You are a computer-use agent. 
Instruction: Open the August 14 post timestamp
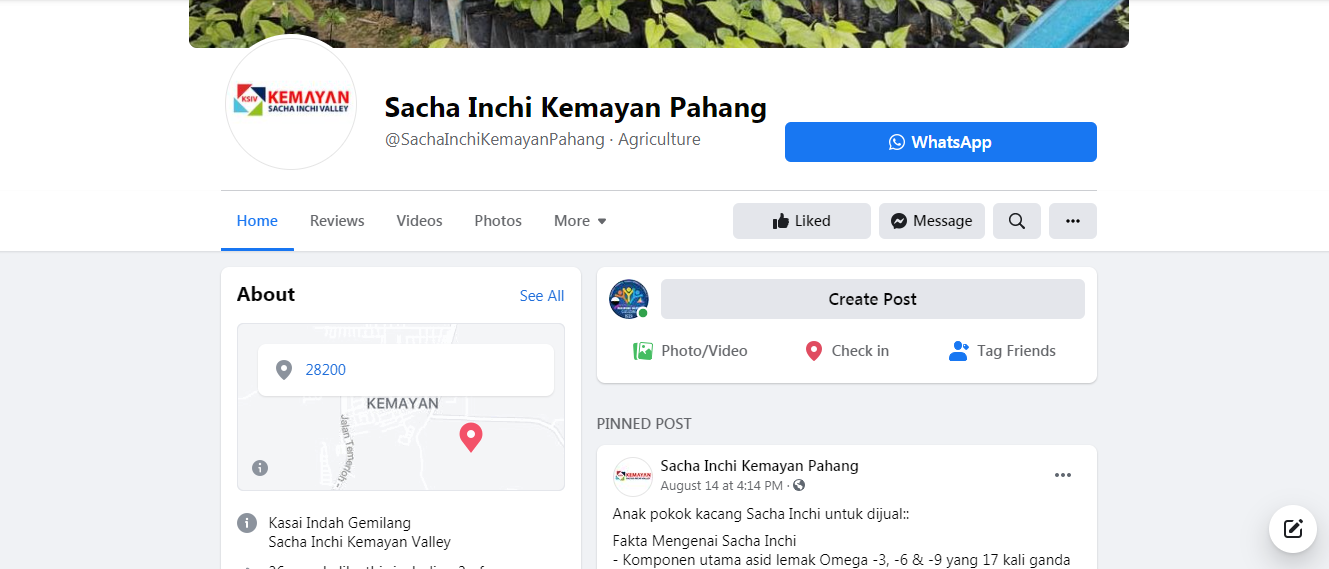click(x=722, y=486)
